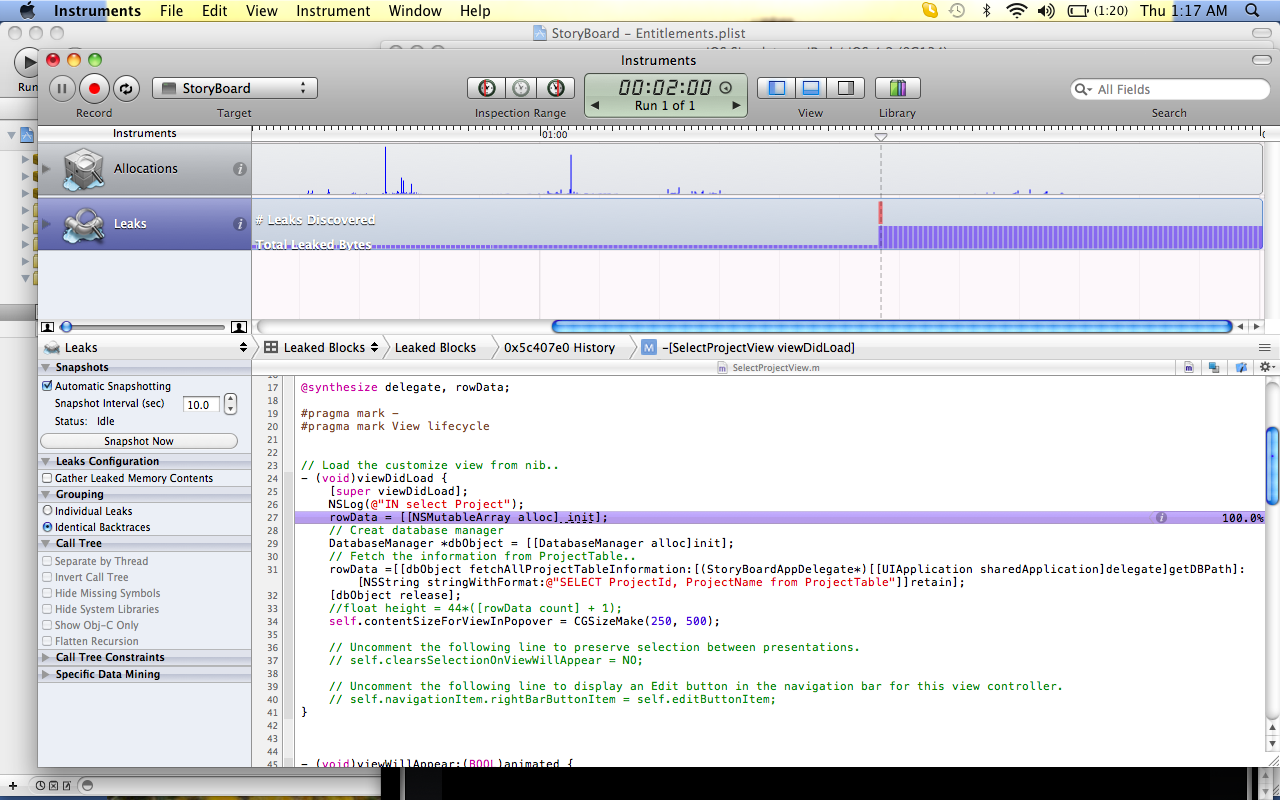Select the Individual Leaks radio button
This screenshot has height=800, width=1280.
pyautogui.click(x=47, y=511)
